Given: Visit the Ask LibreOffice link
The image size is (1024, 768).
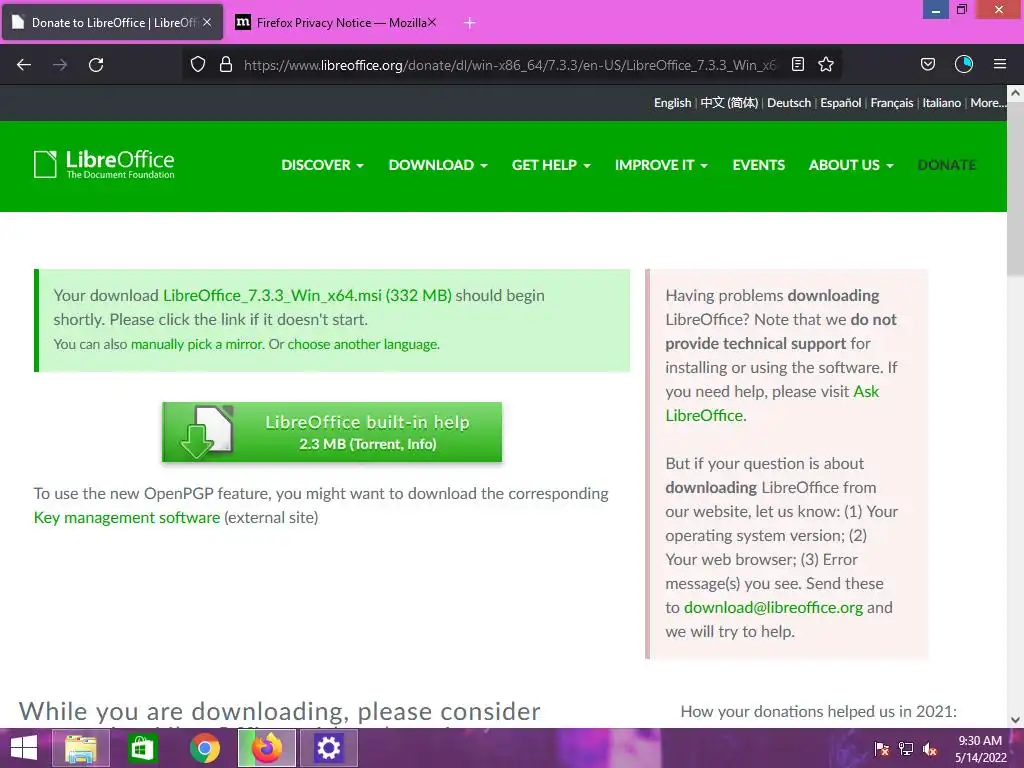Looking at the screenshot, I should [772, 403].
